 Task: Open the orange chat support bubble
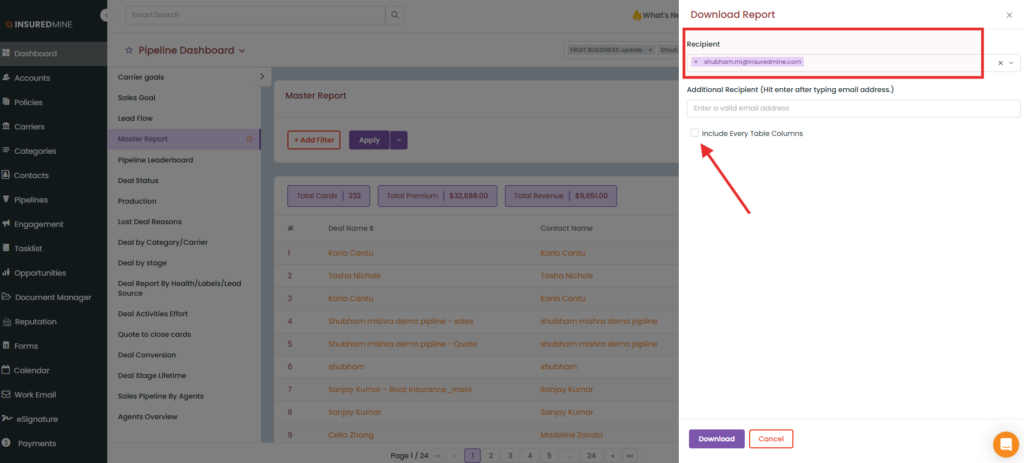(1006, 444)
